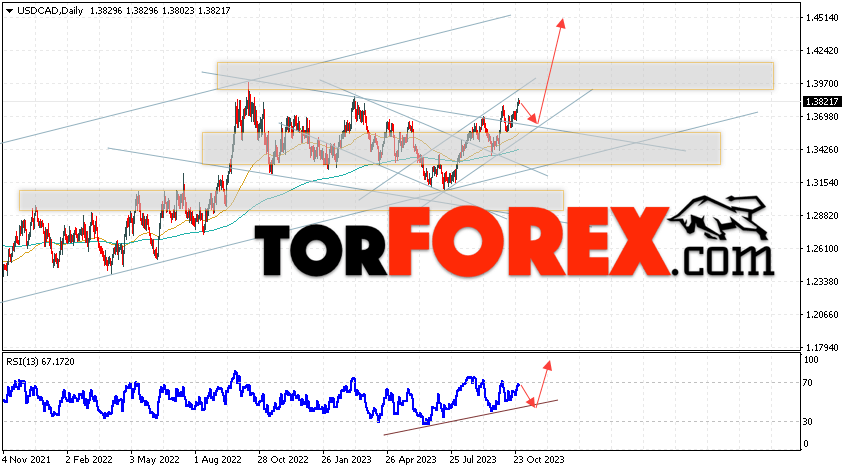Click the current price label 1.38217

coord(822,101)
